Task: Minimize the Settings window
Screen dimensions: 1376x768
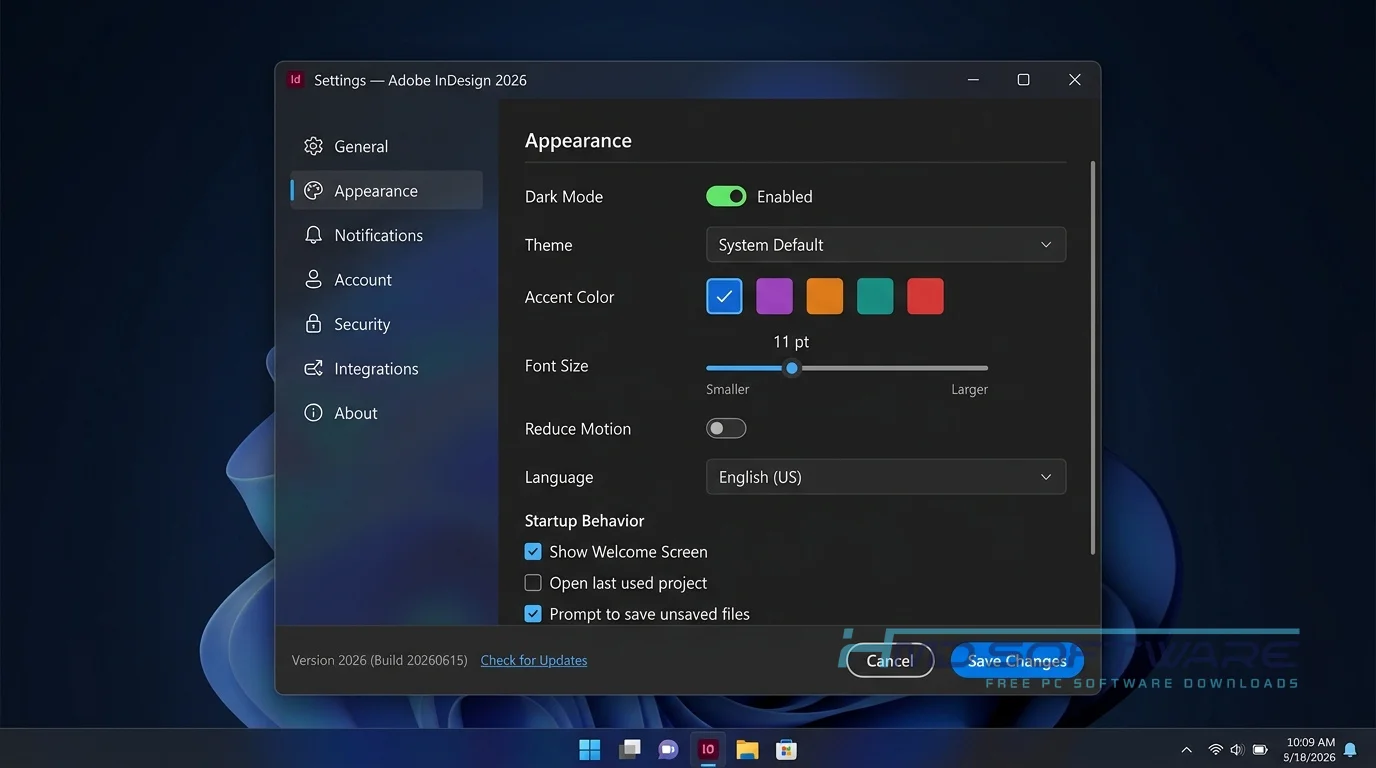Action: tap(973, 80)
